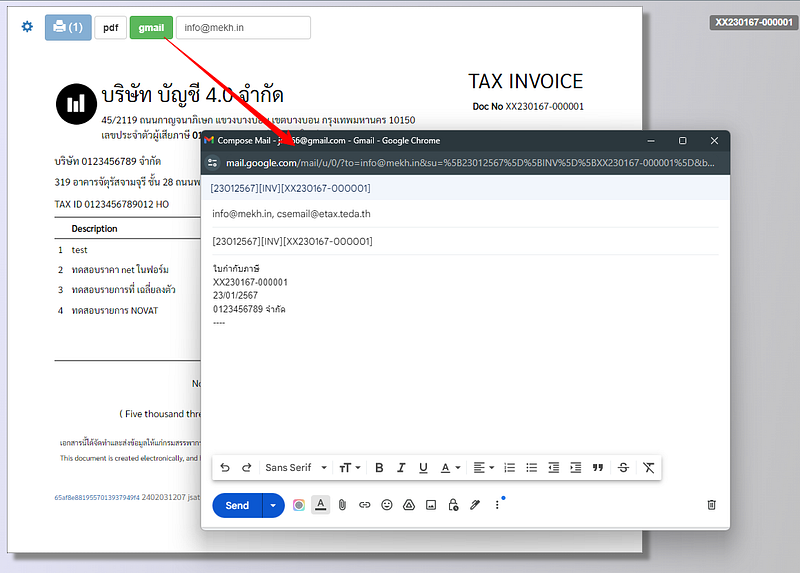Toggle underline formatting
Viewport: 800px width, 573px height.
point(423,467)
